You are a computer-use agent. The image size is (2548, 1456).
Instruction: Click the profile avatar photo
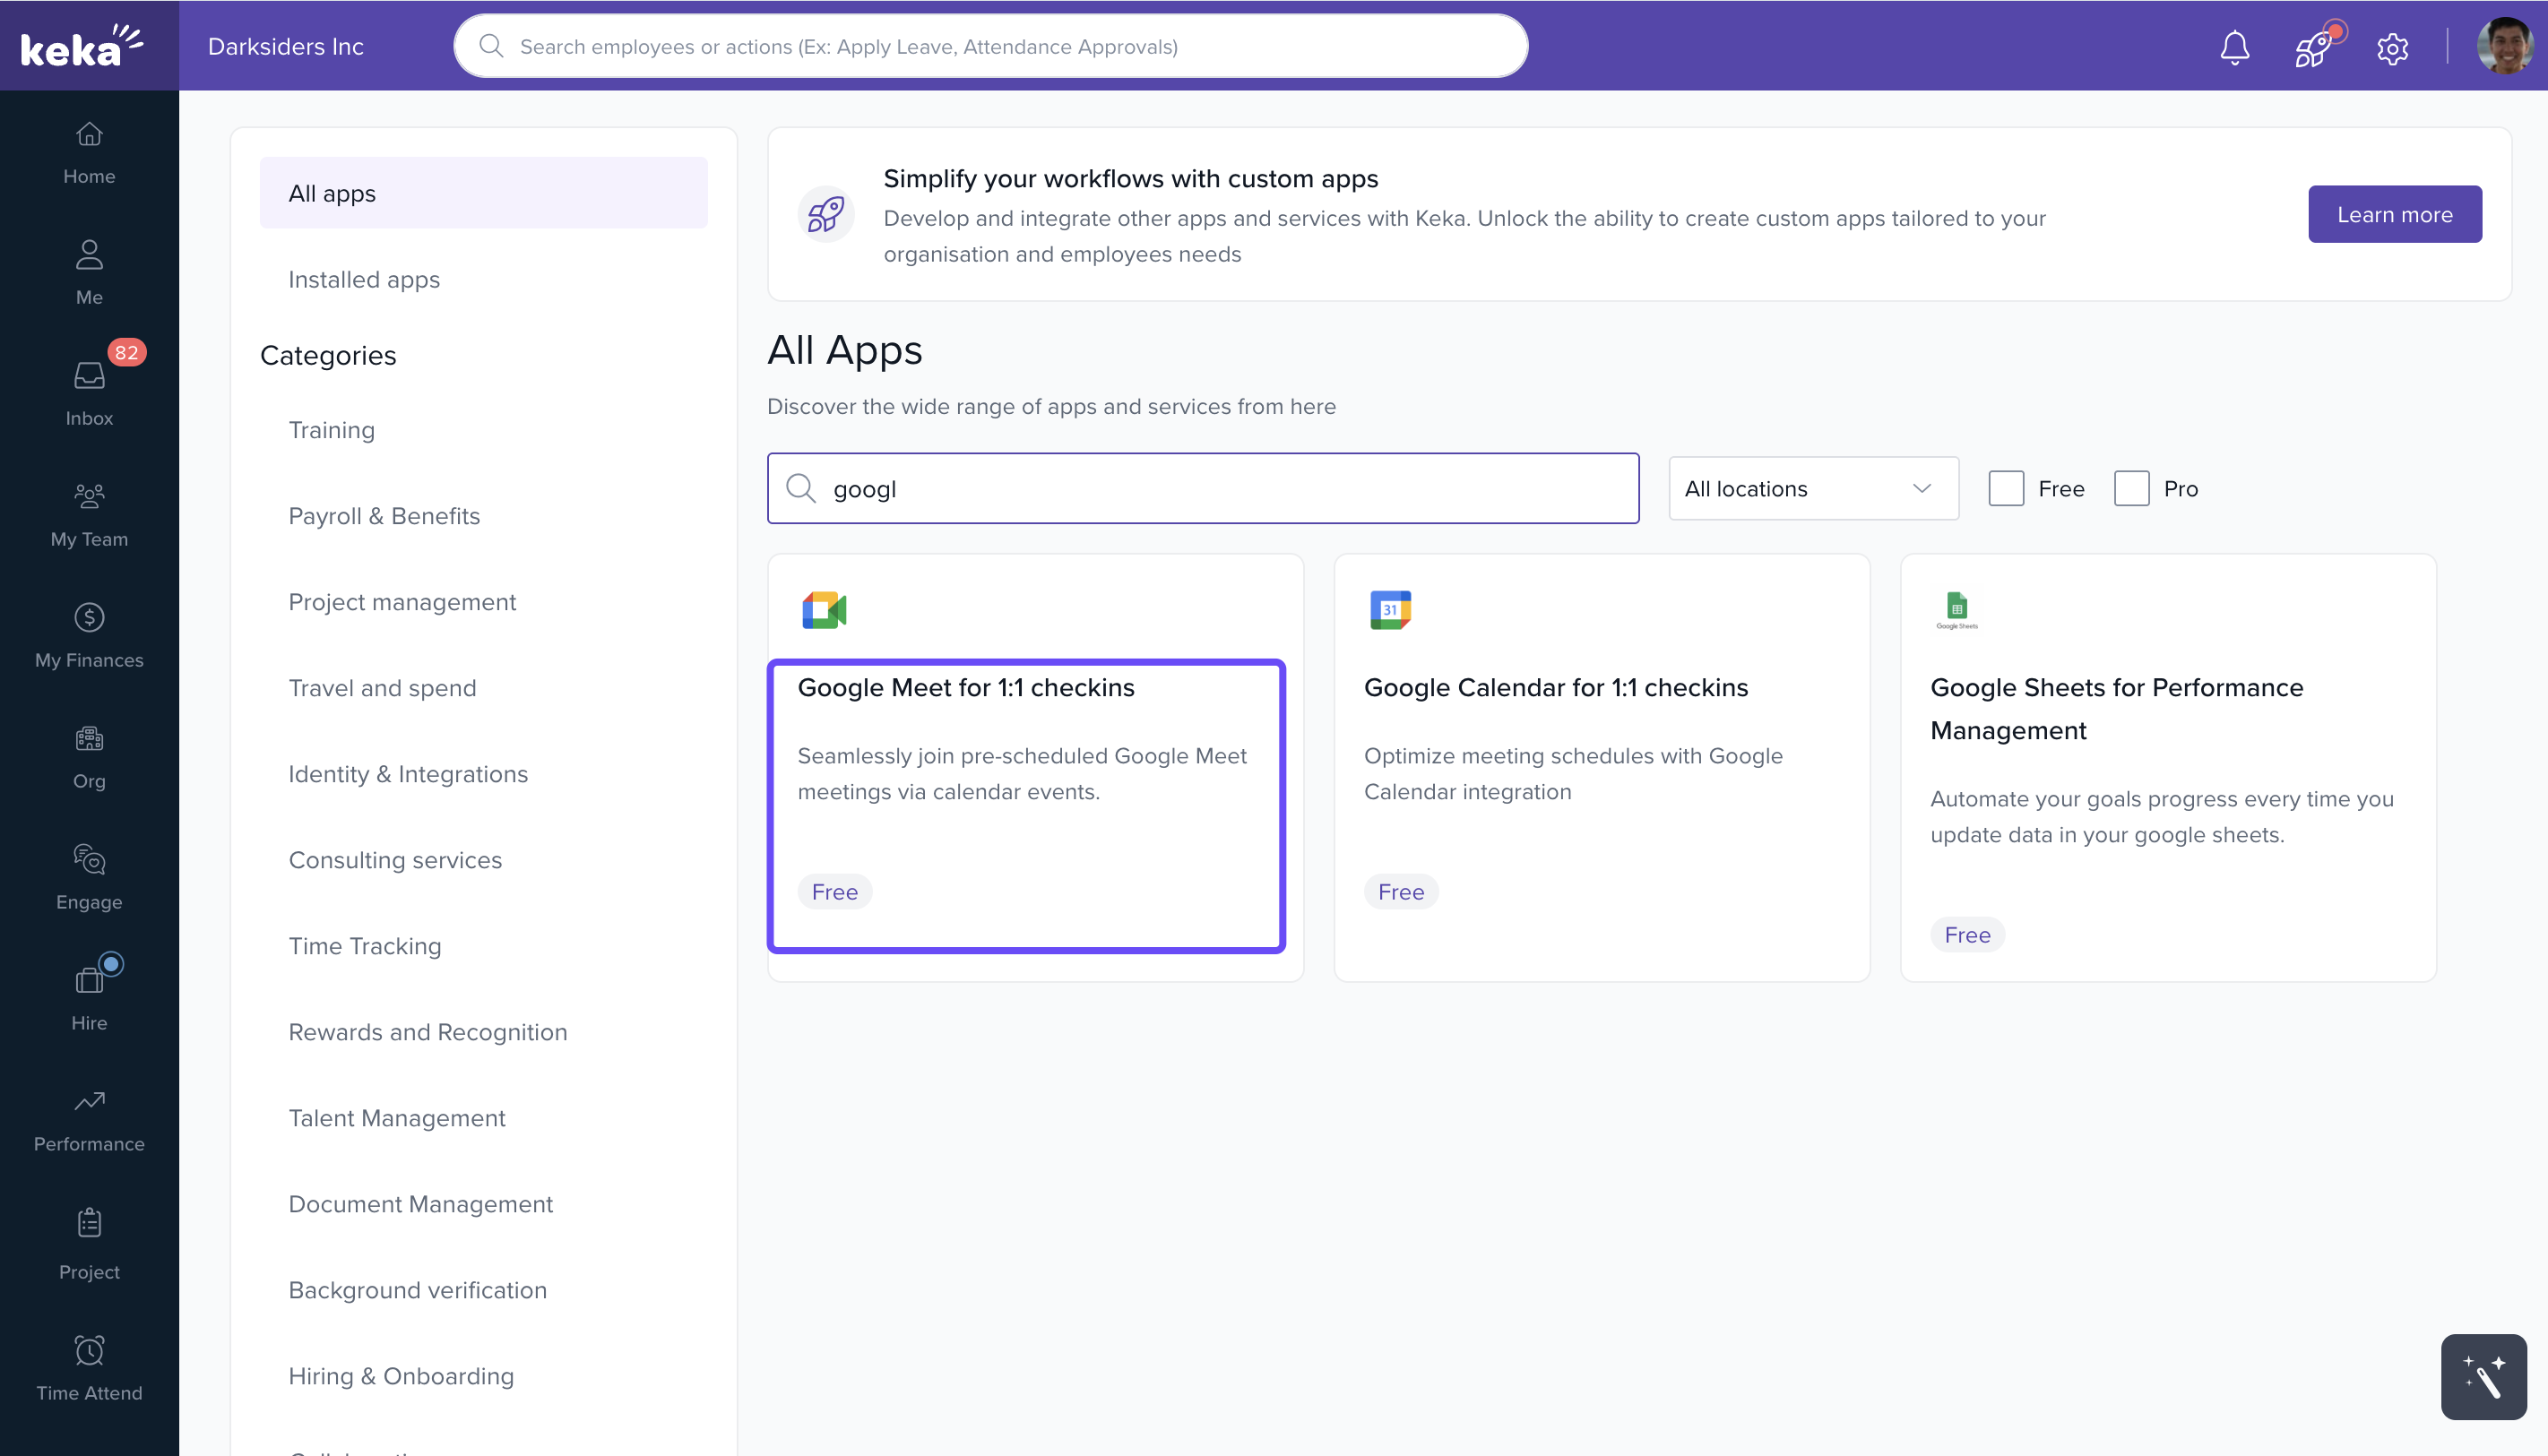(x=2506, y=45)
